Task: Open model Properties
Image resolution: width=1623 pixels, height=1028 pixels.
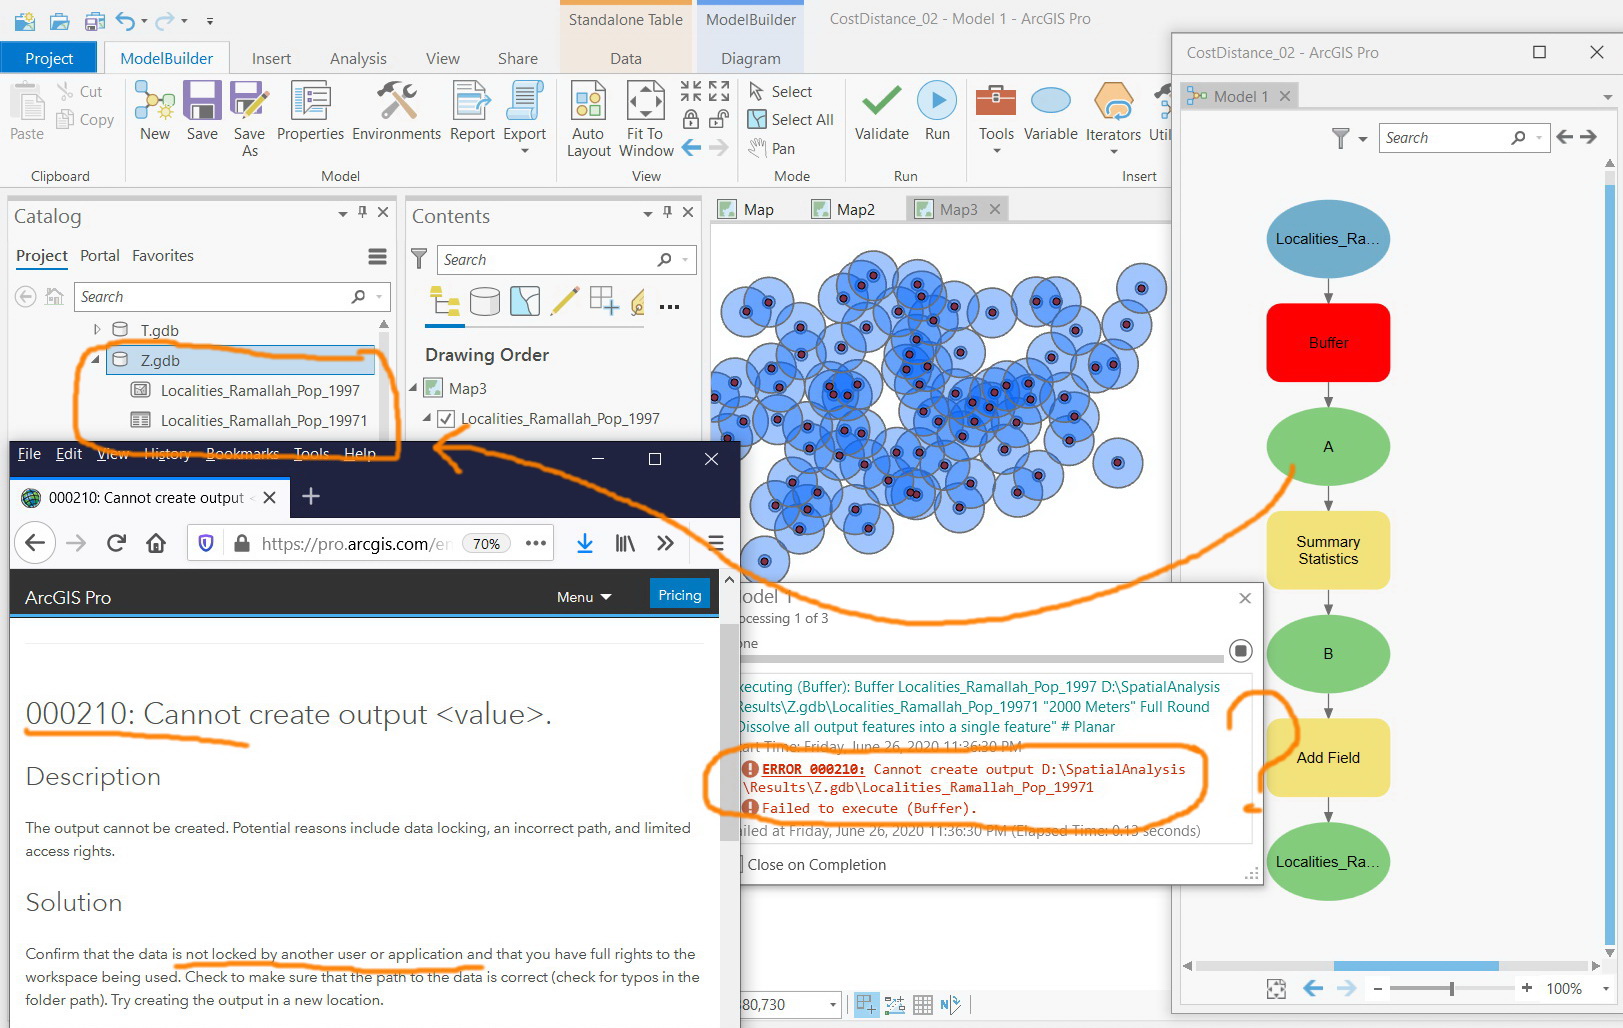Action: tap(310, 111)
